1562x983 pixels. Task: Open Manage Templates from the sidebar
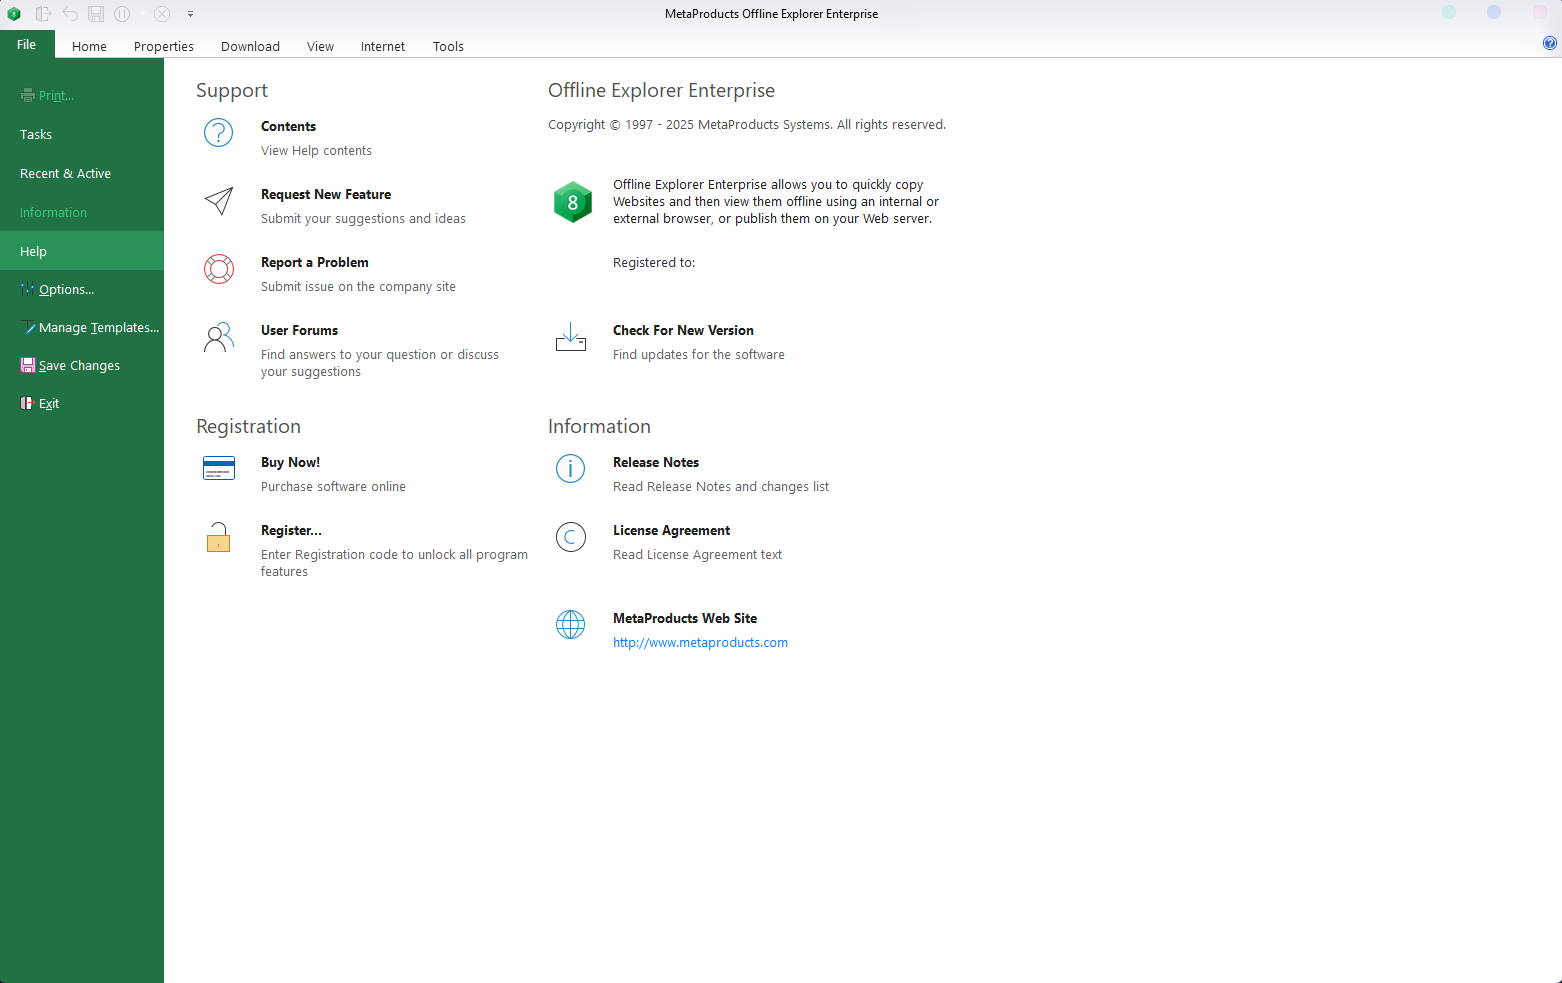click(x=82, y=328)
